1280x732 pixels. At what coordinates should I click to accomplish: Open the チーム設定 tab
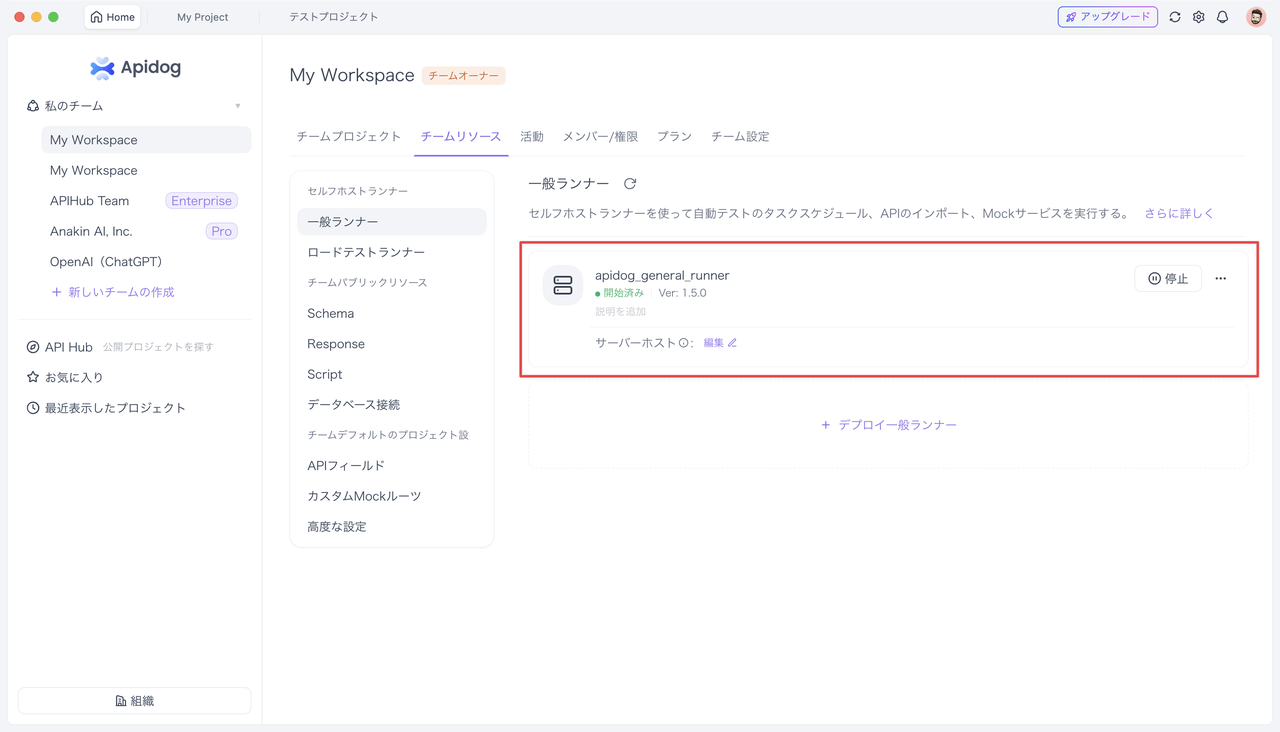(740, 136)
